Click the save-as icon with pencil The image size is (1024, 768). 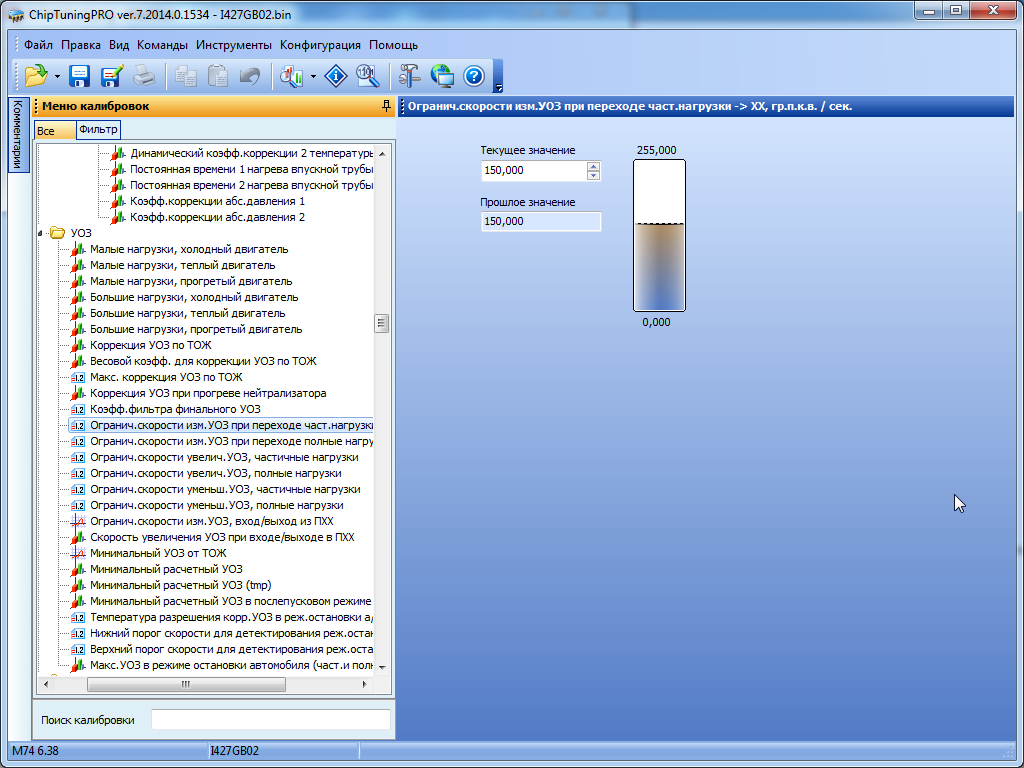point(111,76)
